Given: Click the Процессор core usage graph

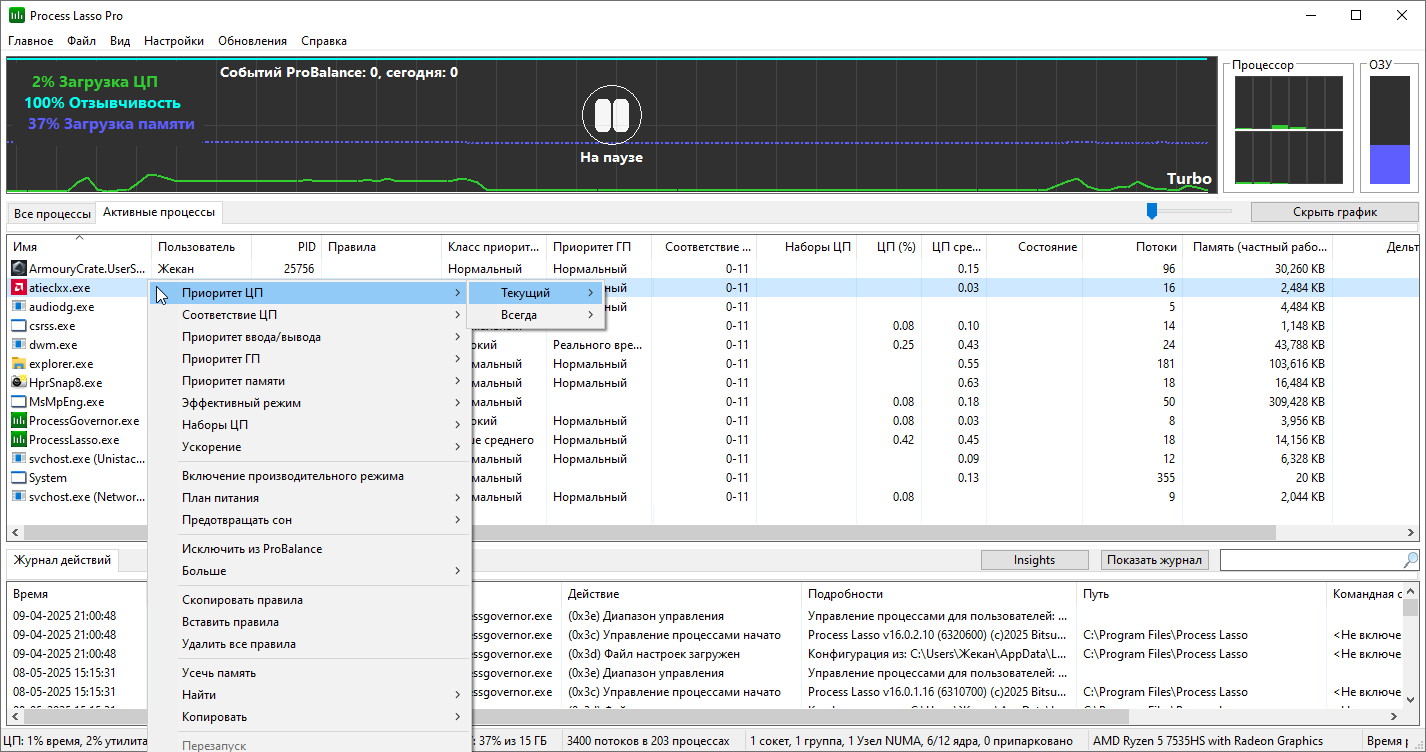Looking at the screenshot, I should pos(1287,130).
